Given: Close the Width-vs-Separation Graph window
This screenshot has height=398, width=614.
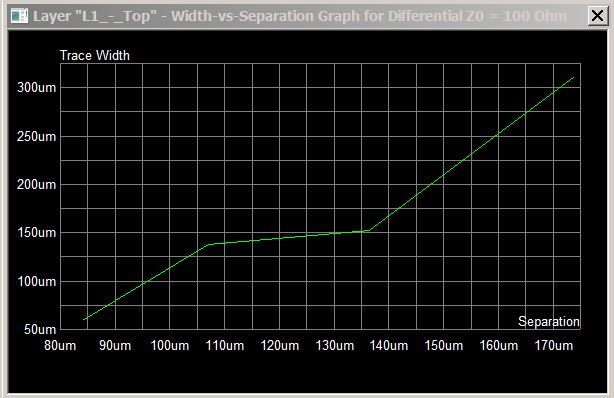Looking at the screenshot, I should point(598,16).
